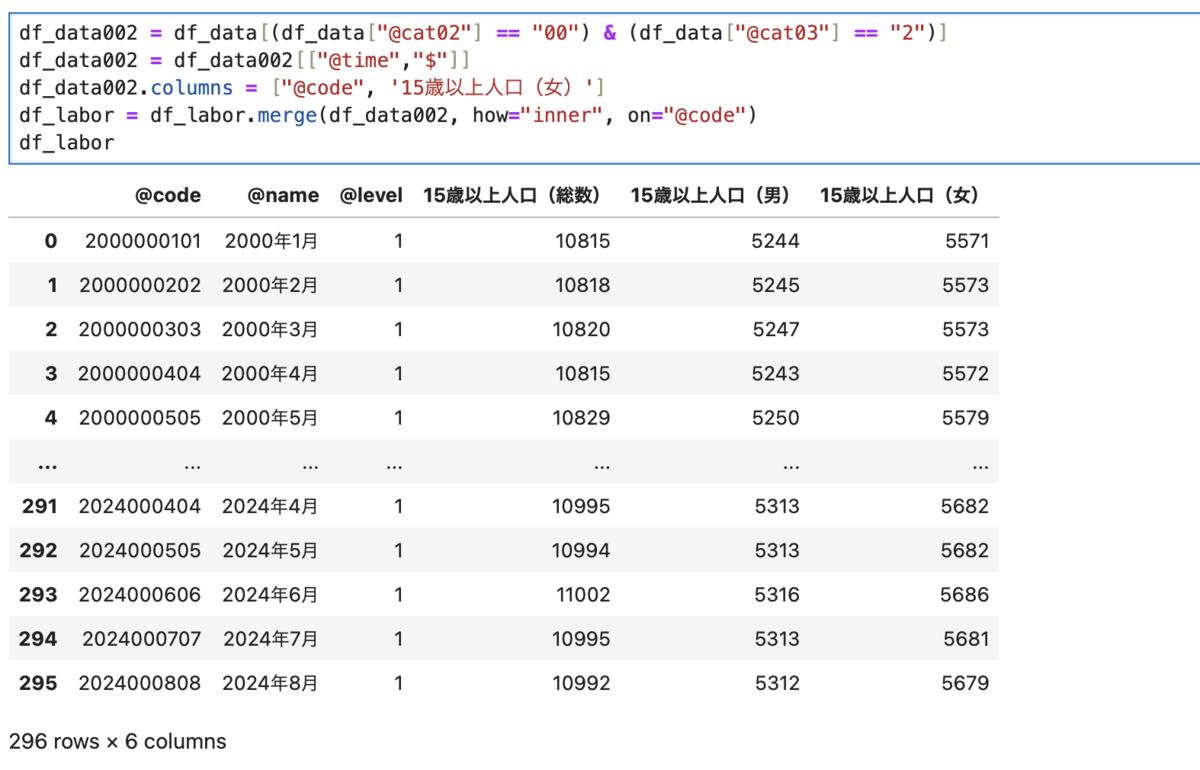Select cell '2024年7月'

click(x=272, y=638)
